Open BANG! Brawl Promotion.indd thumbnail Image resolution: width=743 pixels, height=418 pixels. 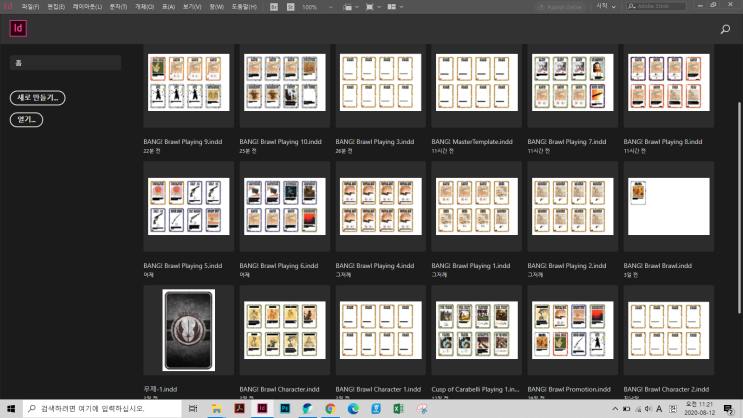click(572, 330)
